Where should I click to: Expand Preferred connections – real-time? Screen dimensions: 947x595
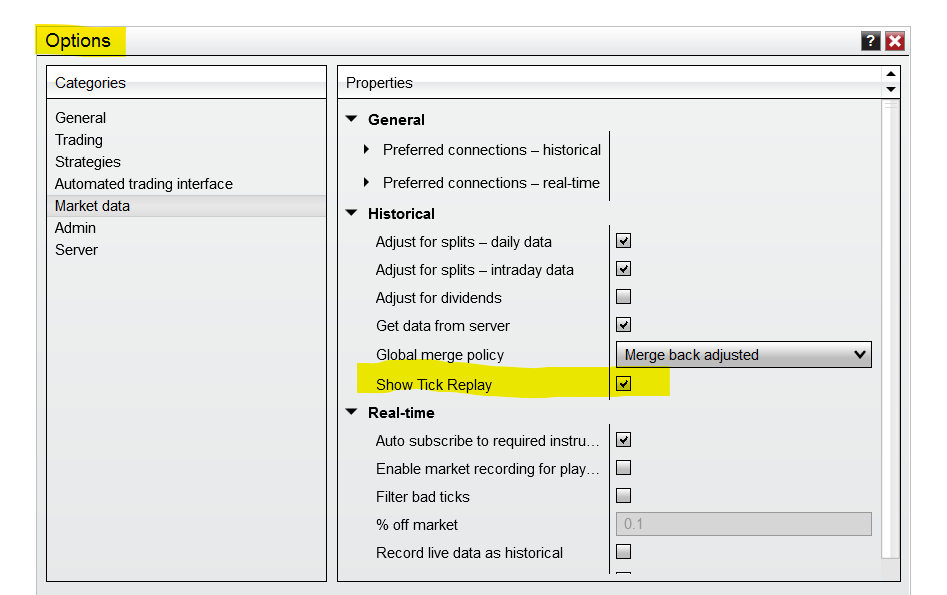coord(367,183)
